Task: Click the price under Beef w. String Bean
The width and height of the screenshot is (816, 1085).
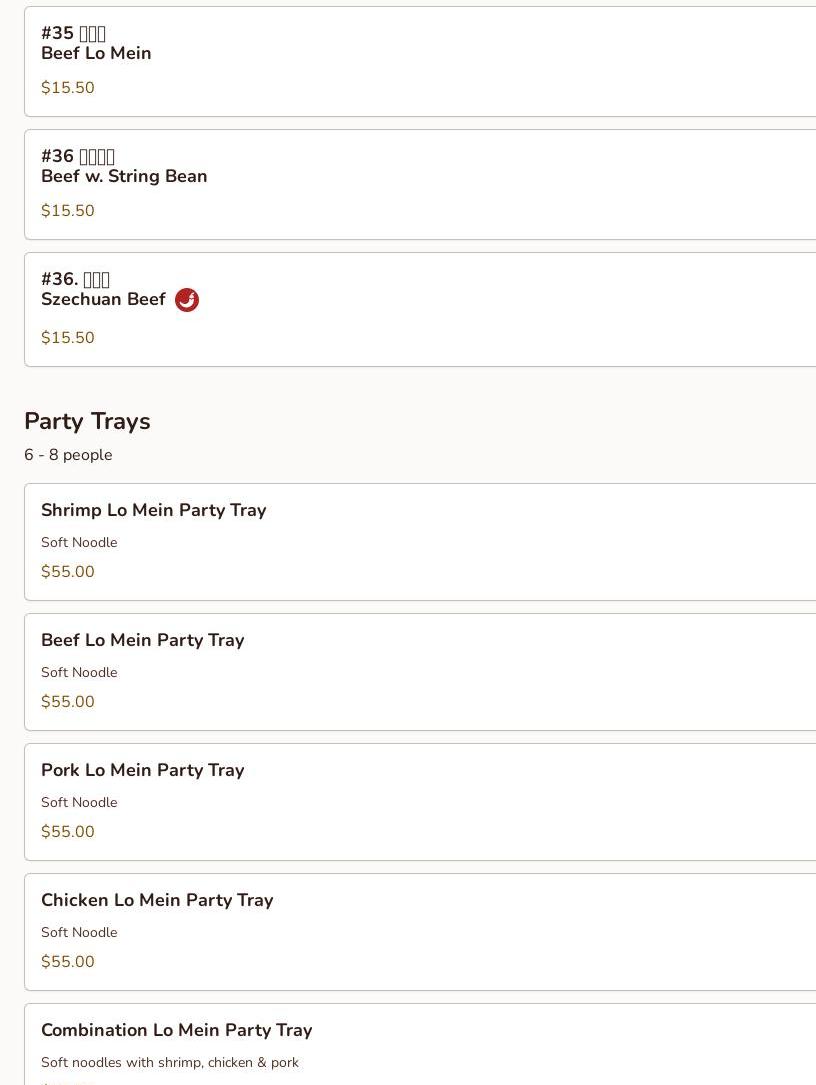Action: click(68, 211)
